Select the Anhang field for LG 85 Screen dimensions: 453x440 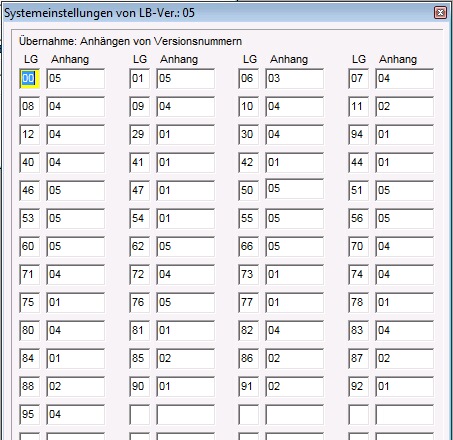click(185, 359)
